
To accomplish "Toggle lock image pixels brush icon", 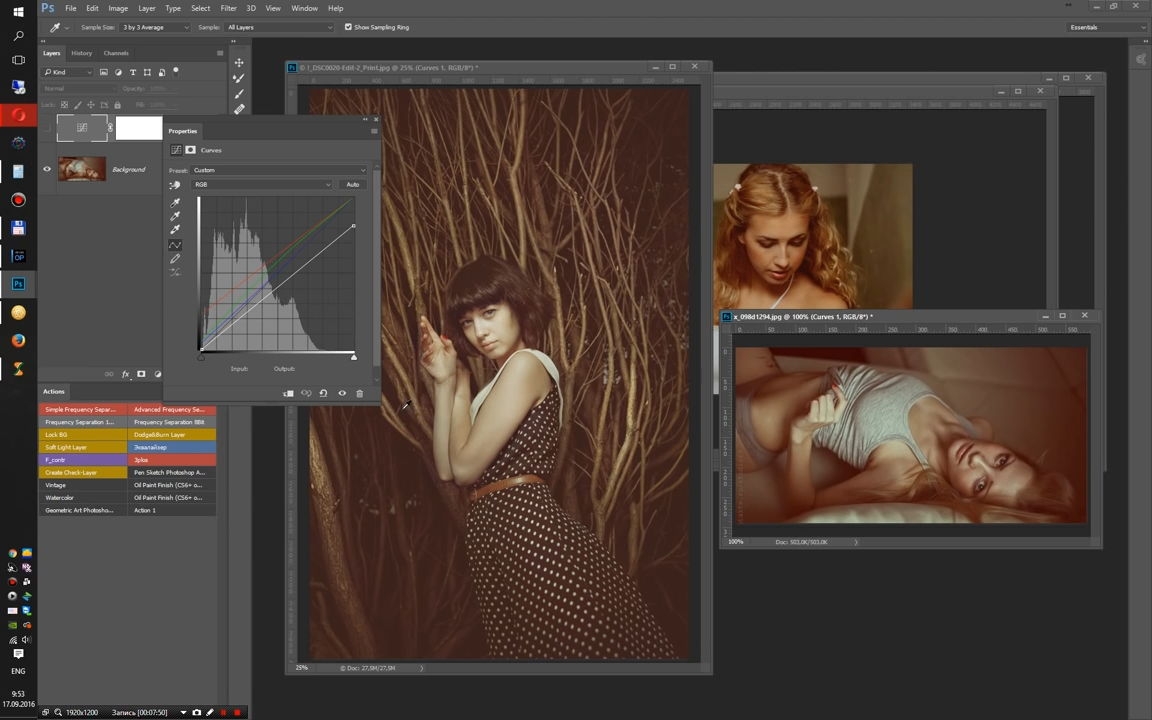I will [78, 105].
